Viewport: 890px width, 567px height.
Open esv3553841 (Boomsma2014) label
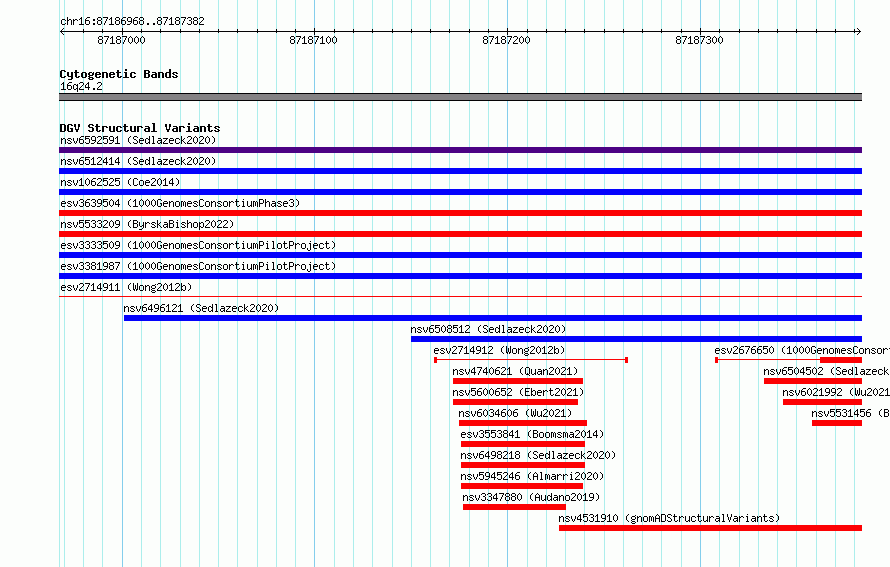click(x=532, y=434)
